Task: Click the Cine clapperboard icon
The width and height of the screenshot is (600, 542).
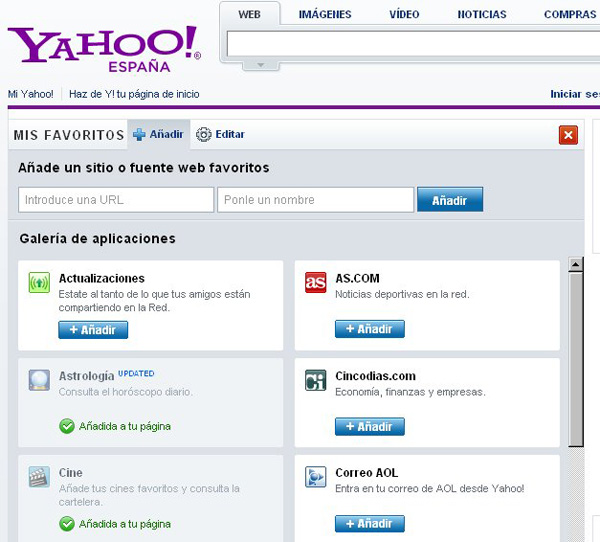Action: pos(39,477)
